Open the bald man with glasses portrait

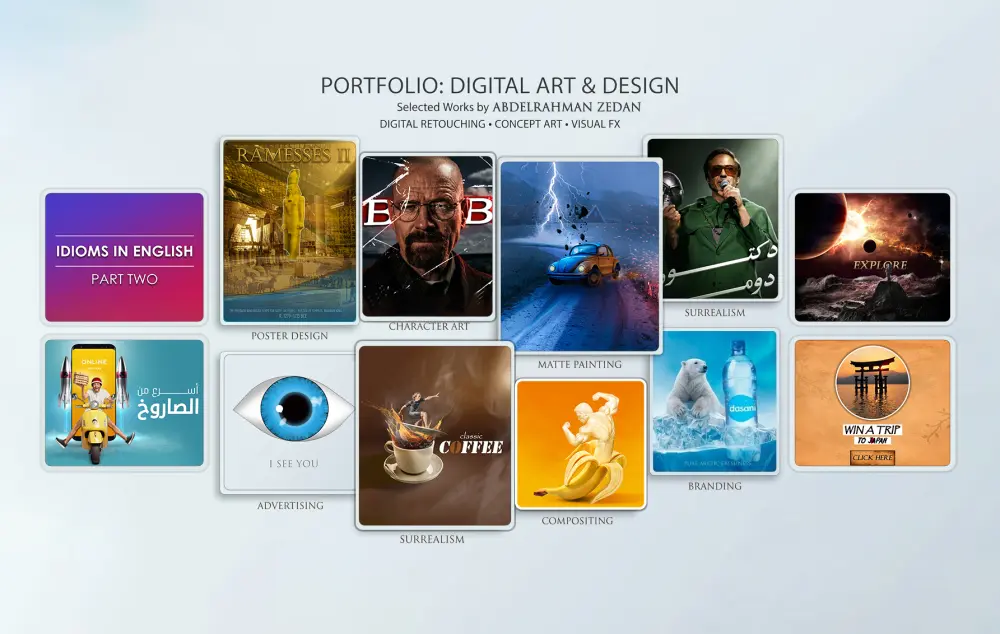(427, 236)
